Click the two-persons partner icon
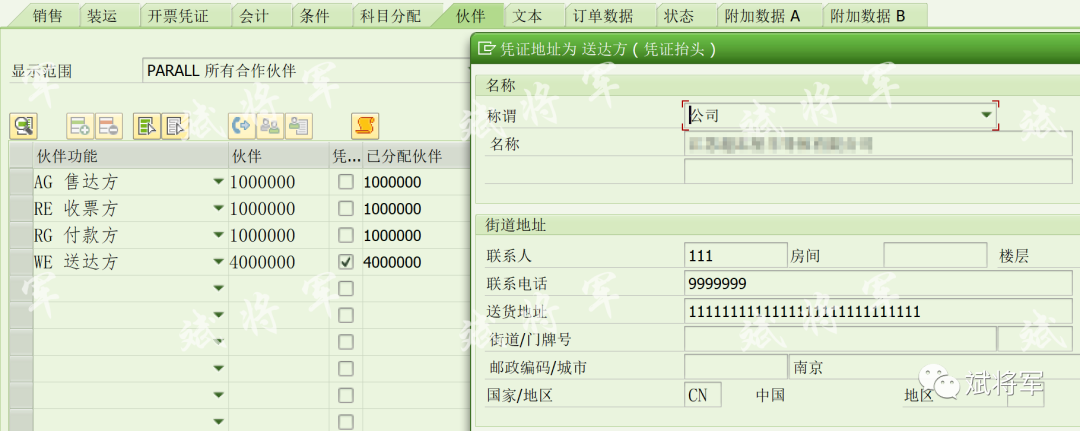1080x431 pixels. pyautogui.click(x=270, y=125)
